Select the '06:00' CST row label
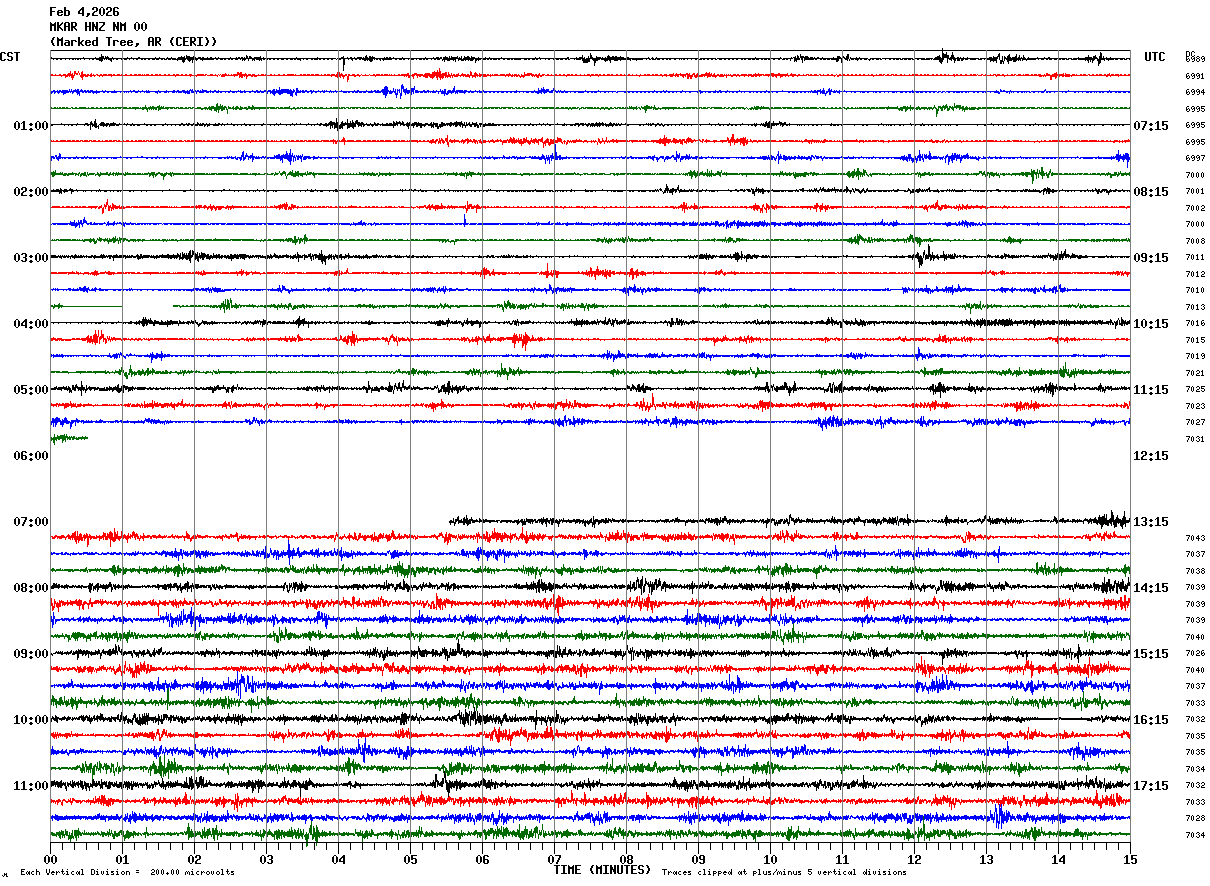 pyautogui.click(x=31, y=456)
